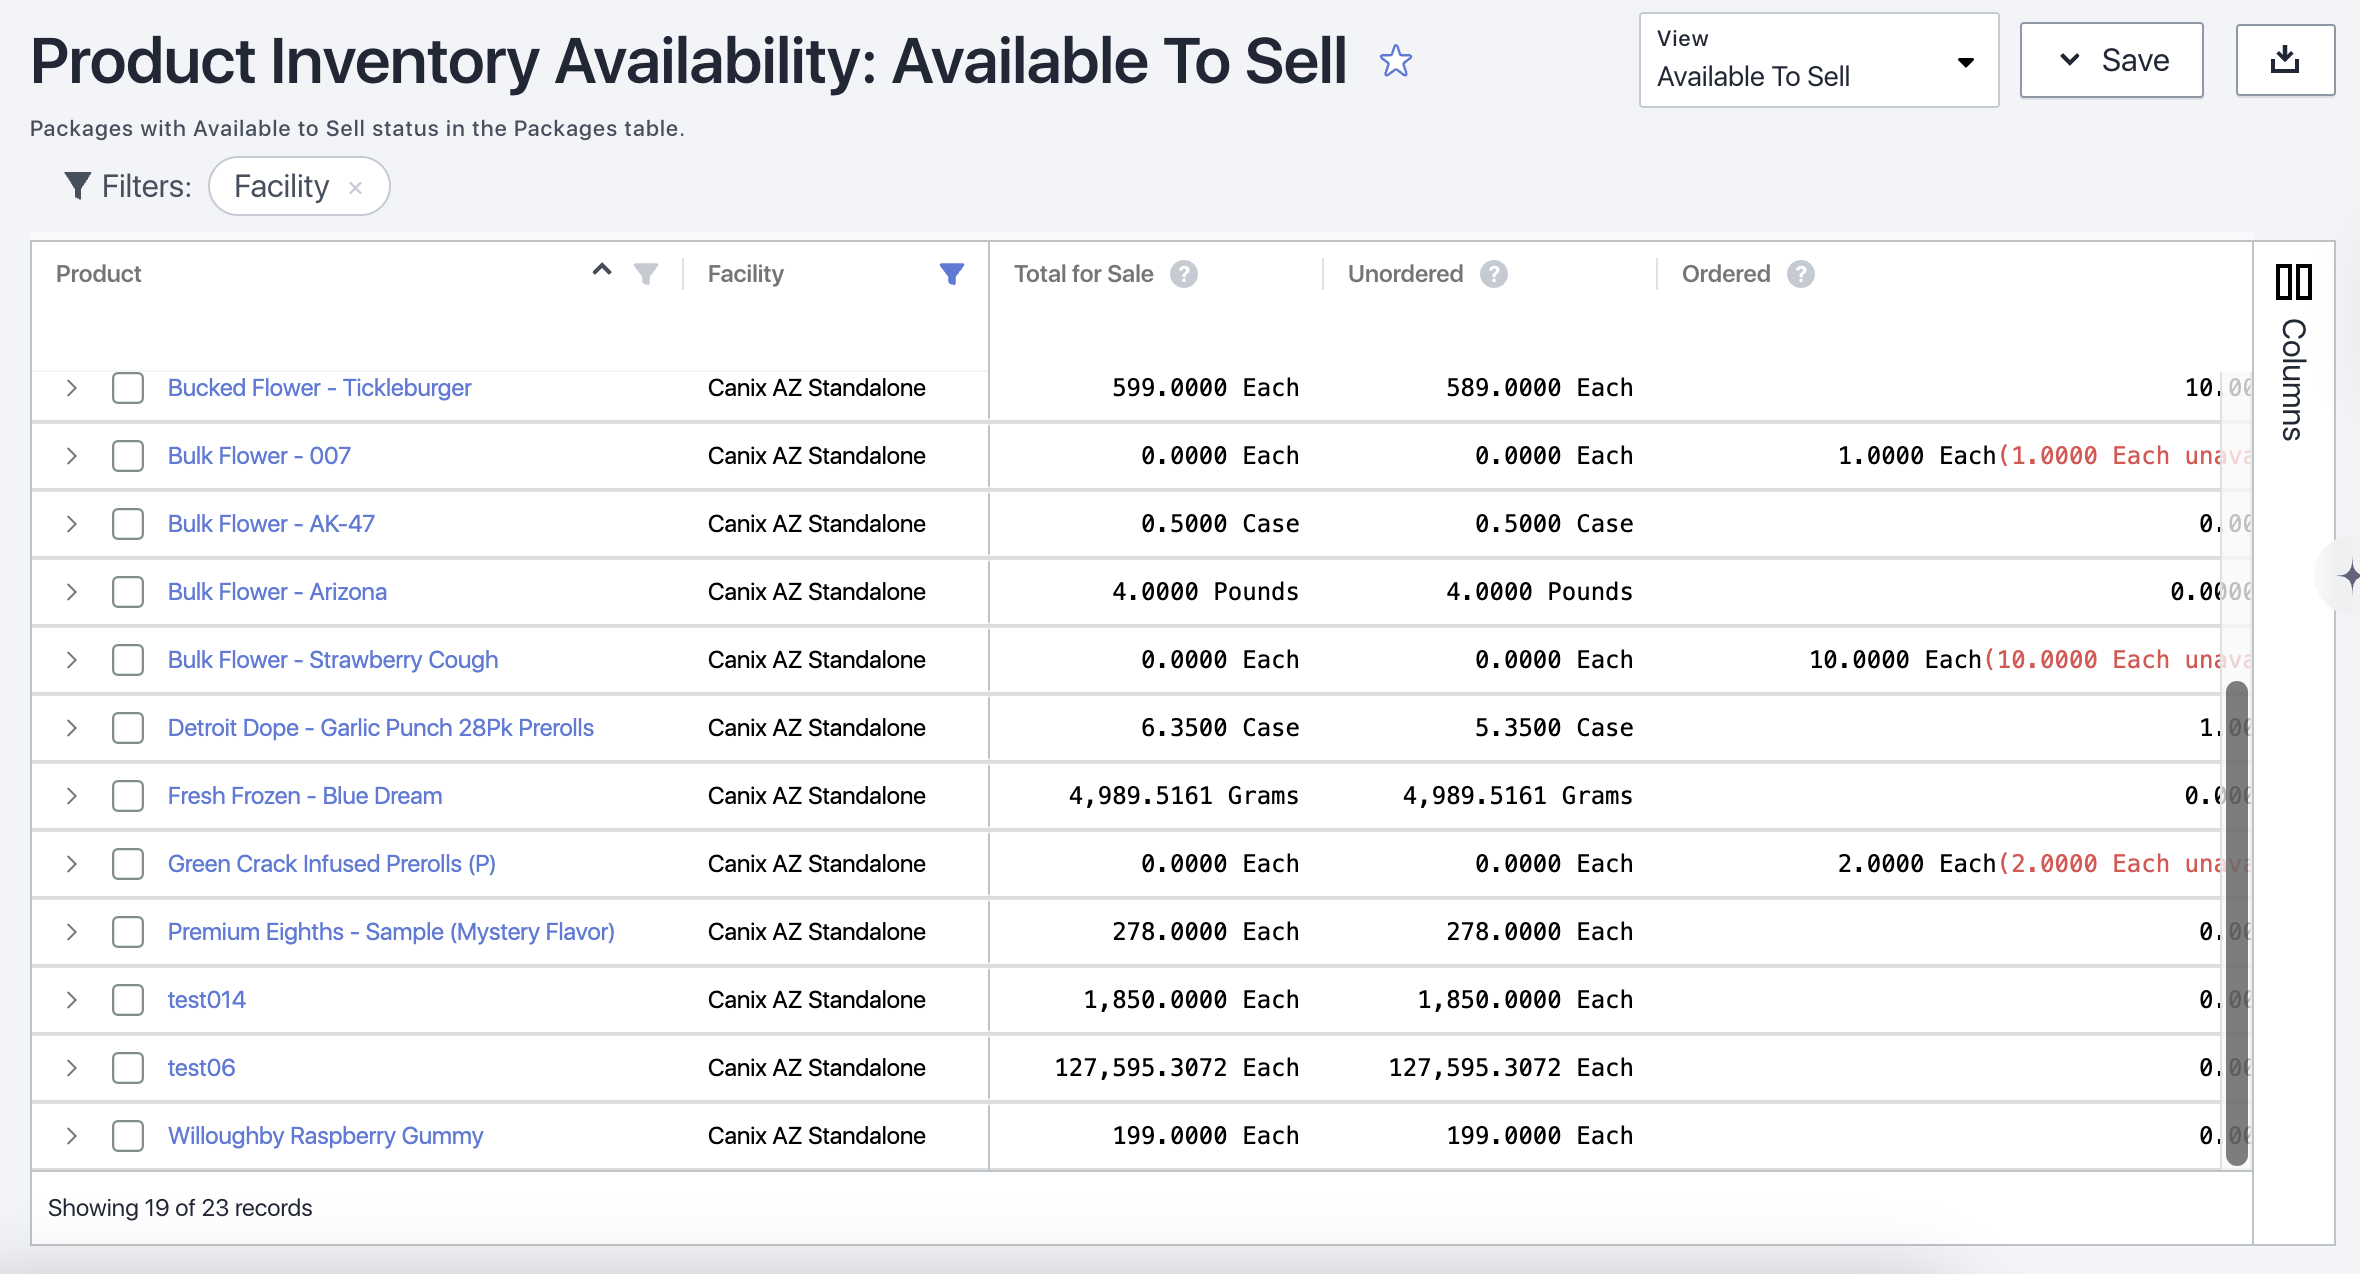The height and width of the screenshot is (1274, 2360).
Task: Remove the Facility filter chip
Action: [x=355, y=187]
